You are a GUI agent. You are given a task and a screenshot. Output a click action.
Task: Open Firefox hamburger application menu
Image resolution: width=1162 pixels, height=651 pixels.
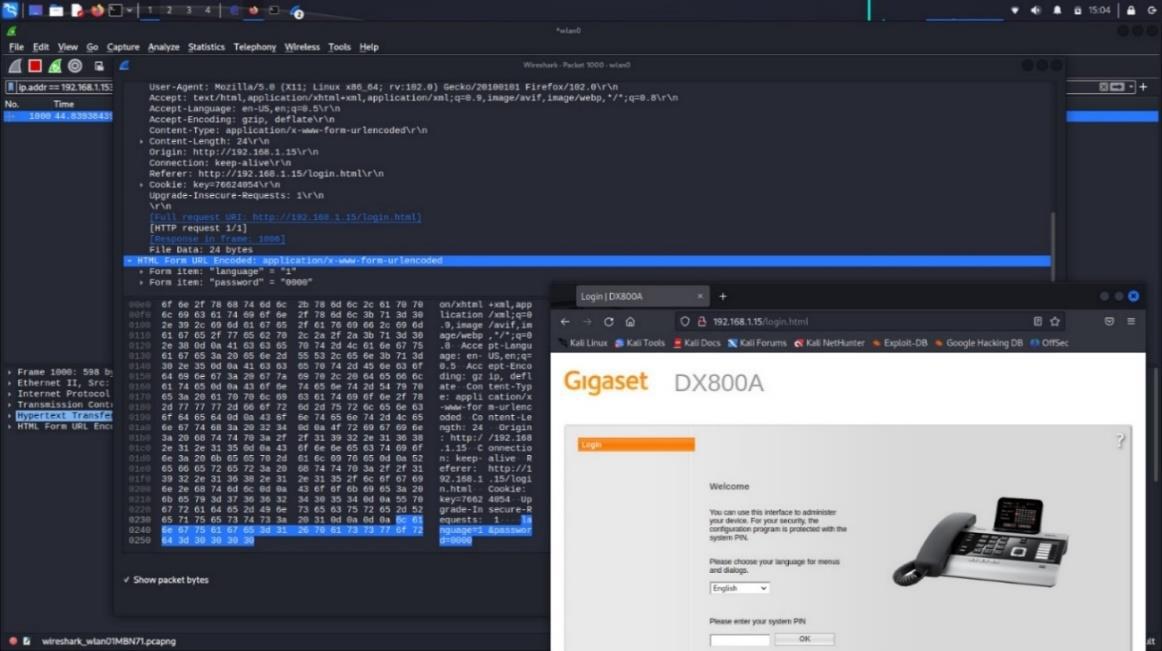pos(1131,322)
